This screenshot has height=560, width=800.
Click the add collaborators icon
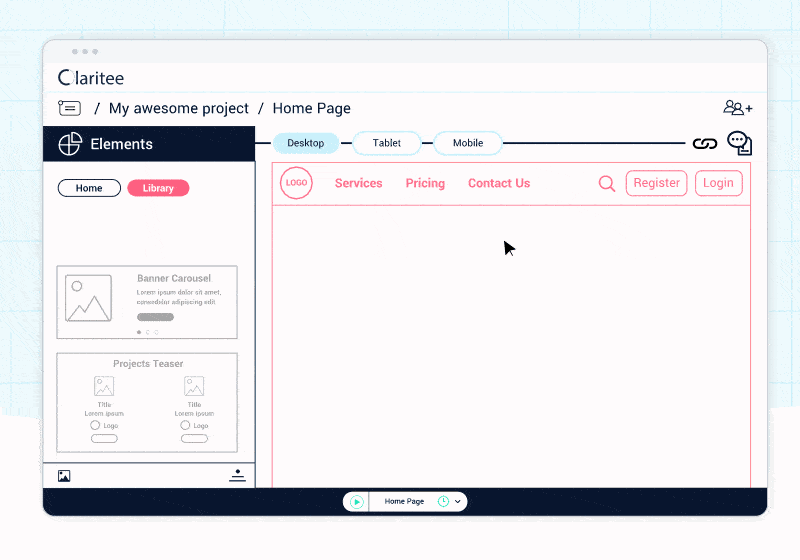737,108
